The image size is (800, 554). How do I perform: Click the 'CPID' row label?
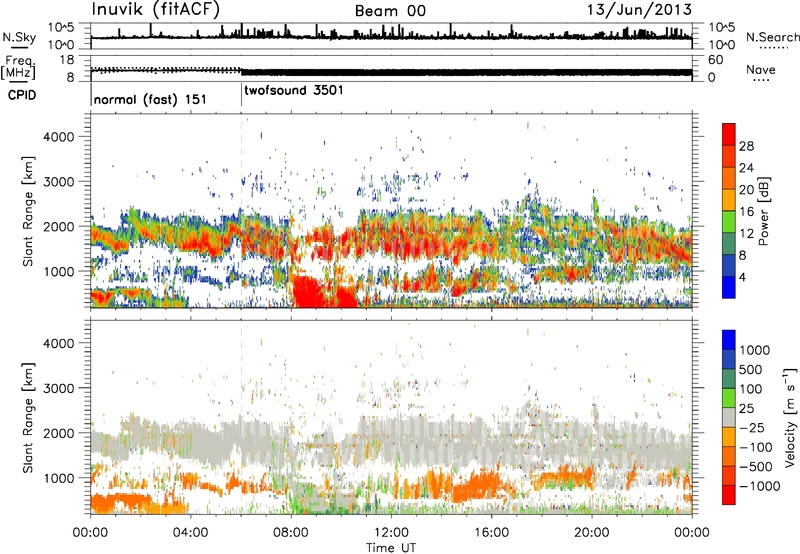click(22, 95)
